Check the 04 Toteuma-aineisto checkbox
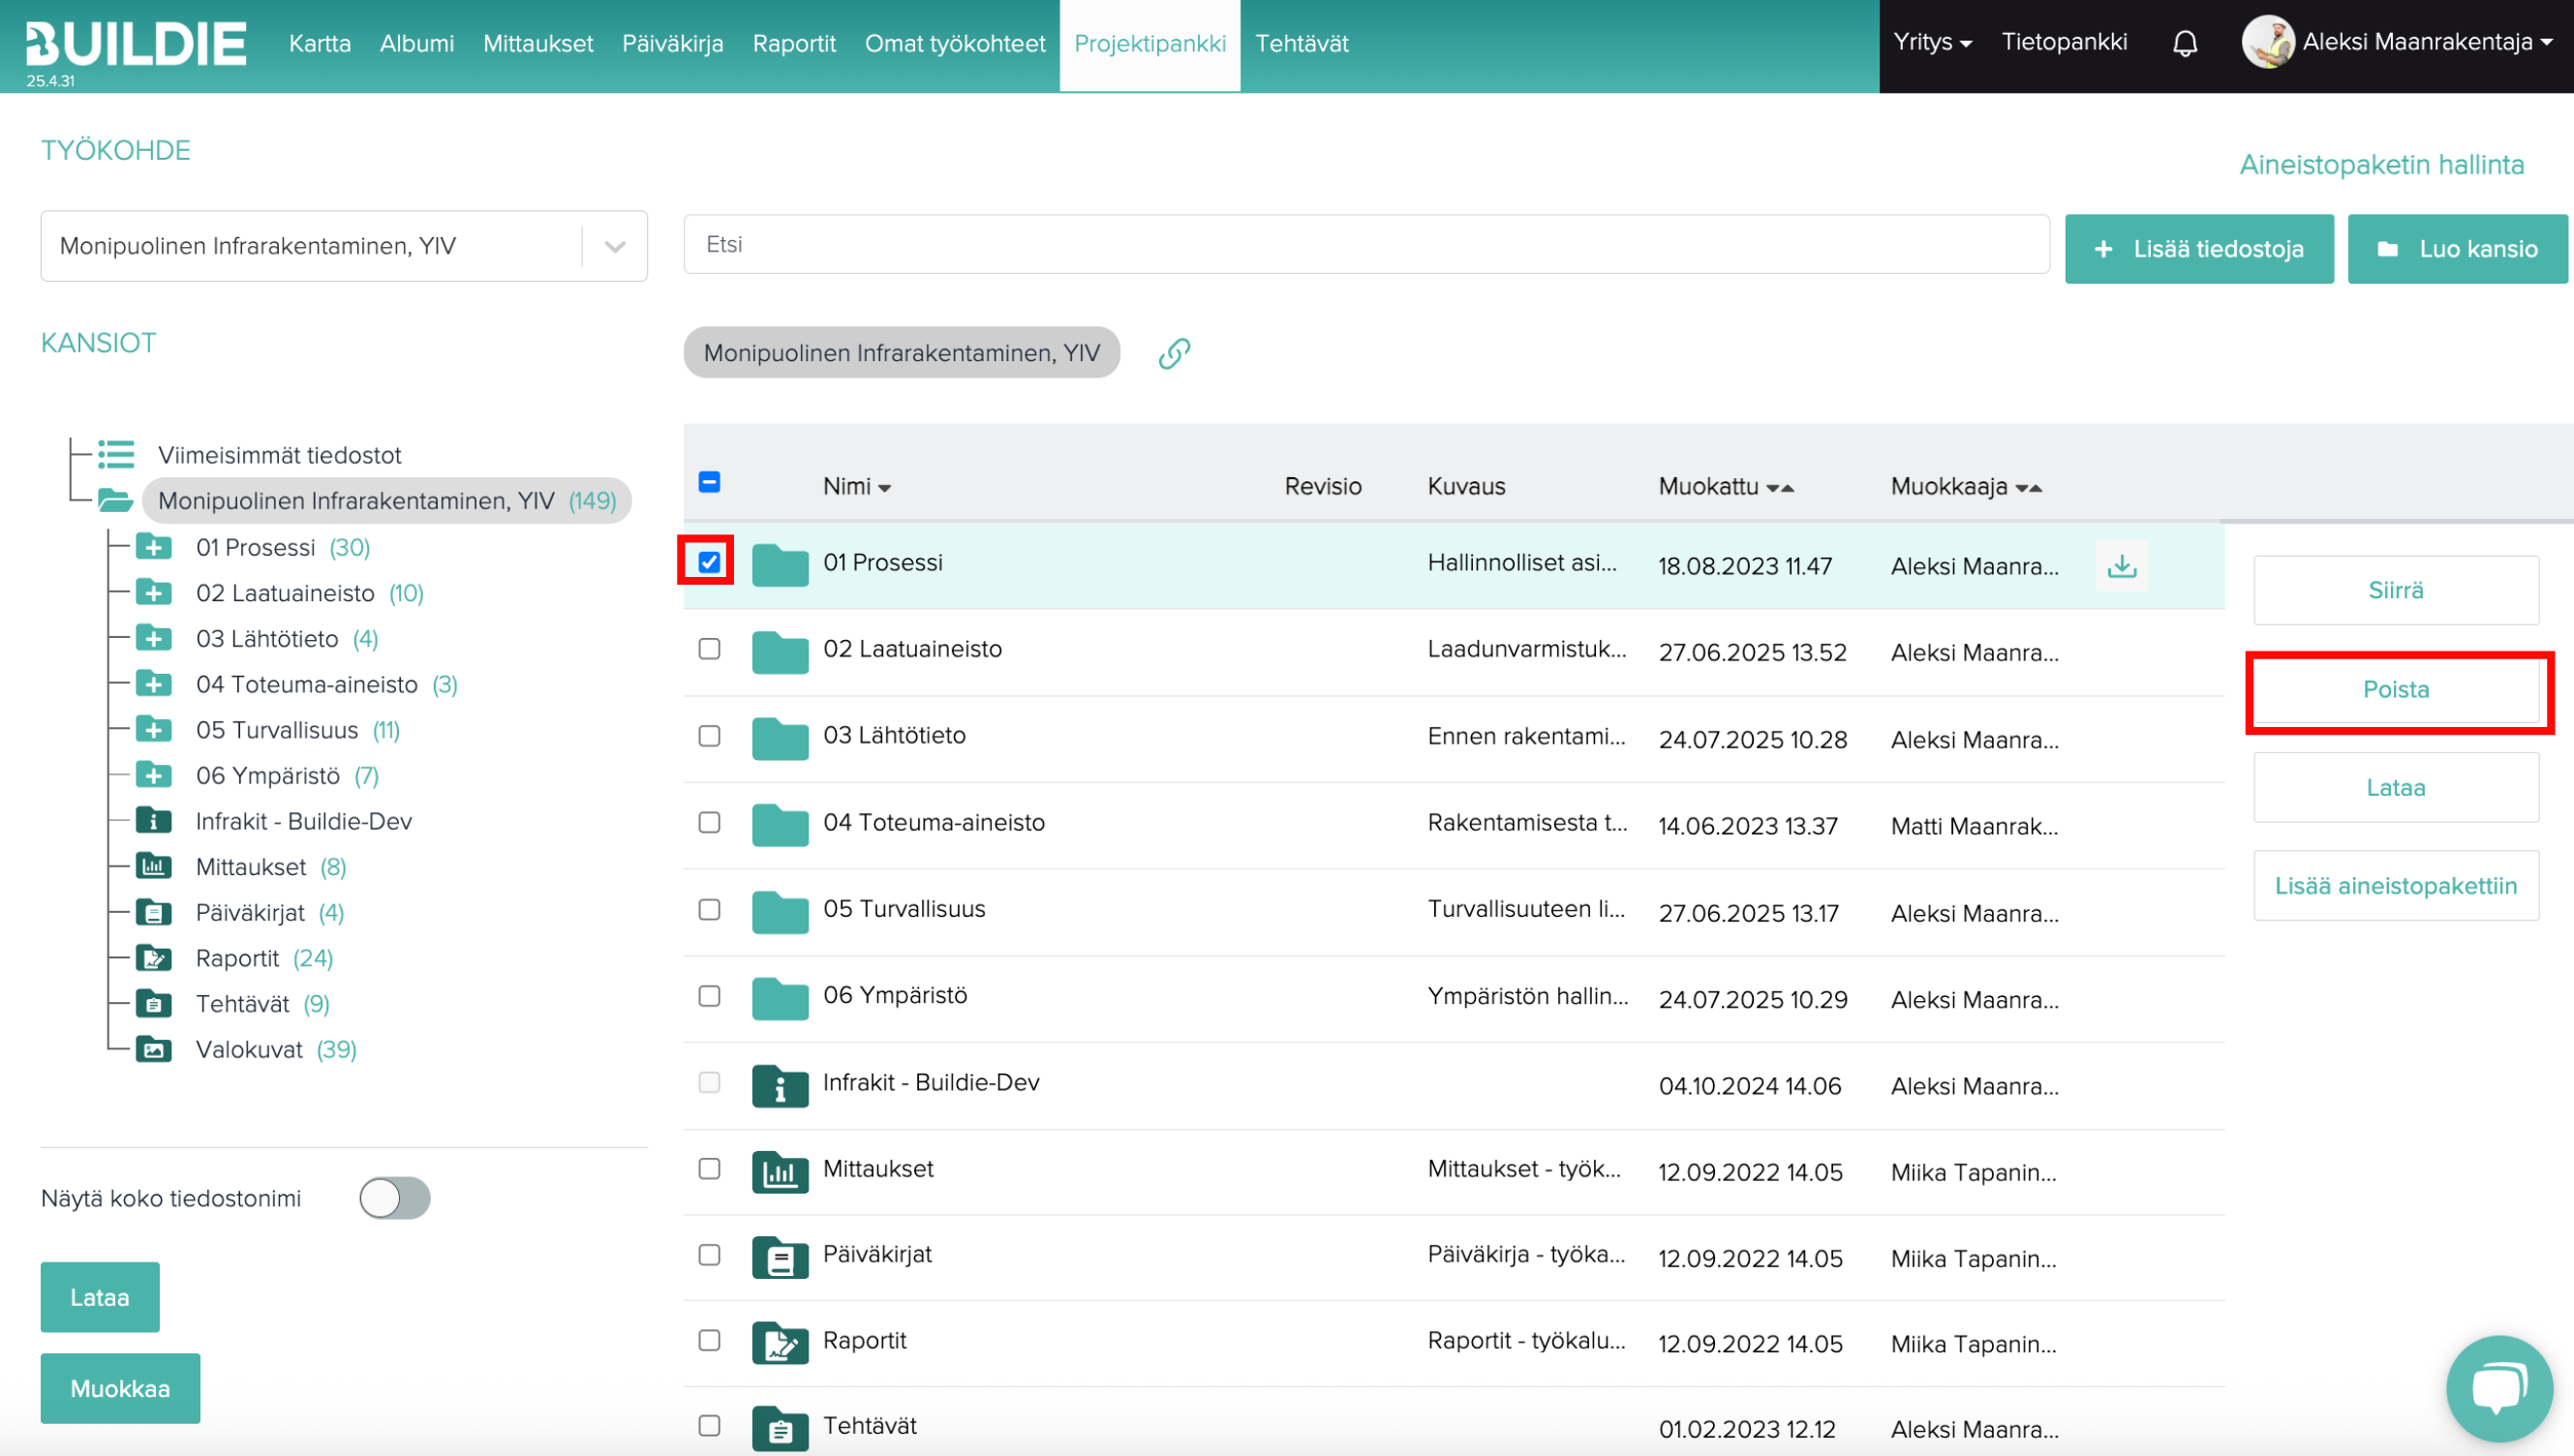Image resolution: width=2574 pixels, height=1456 pixels. [709, 822]
